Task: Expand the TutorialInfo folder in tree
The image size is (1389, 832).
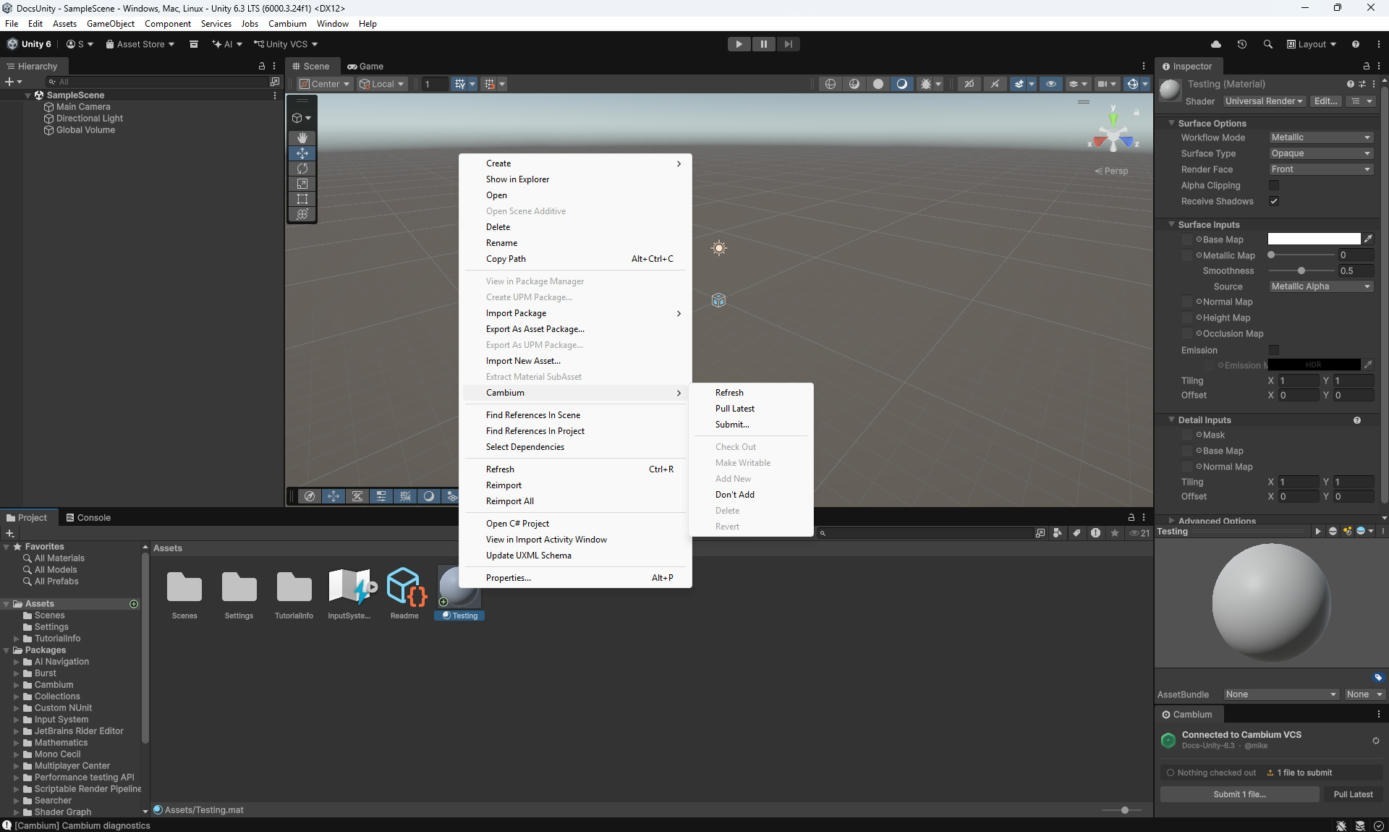Action: click(16, 638)
